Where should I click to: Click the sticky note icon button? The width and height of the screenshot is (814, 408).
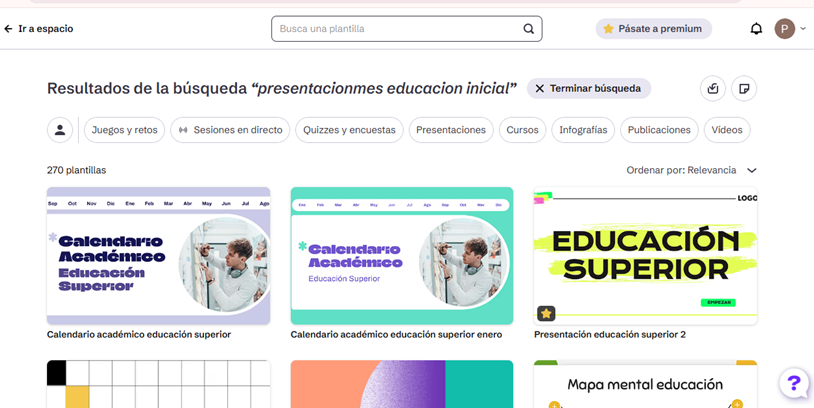click(x=744, y=88)
